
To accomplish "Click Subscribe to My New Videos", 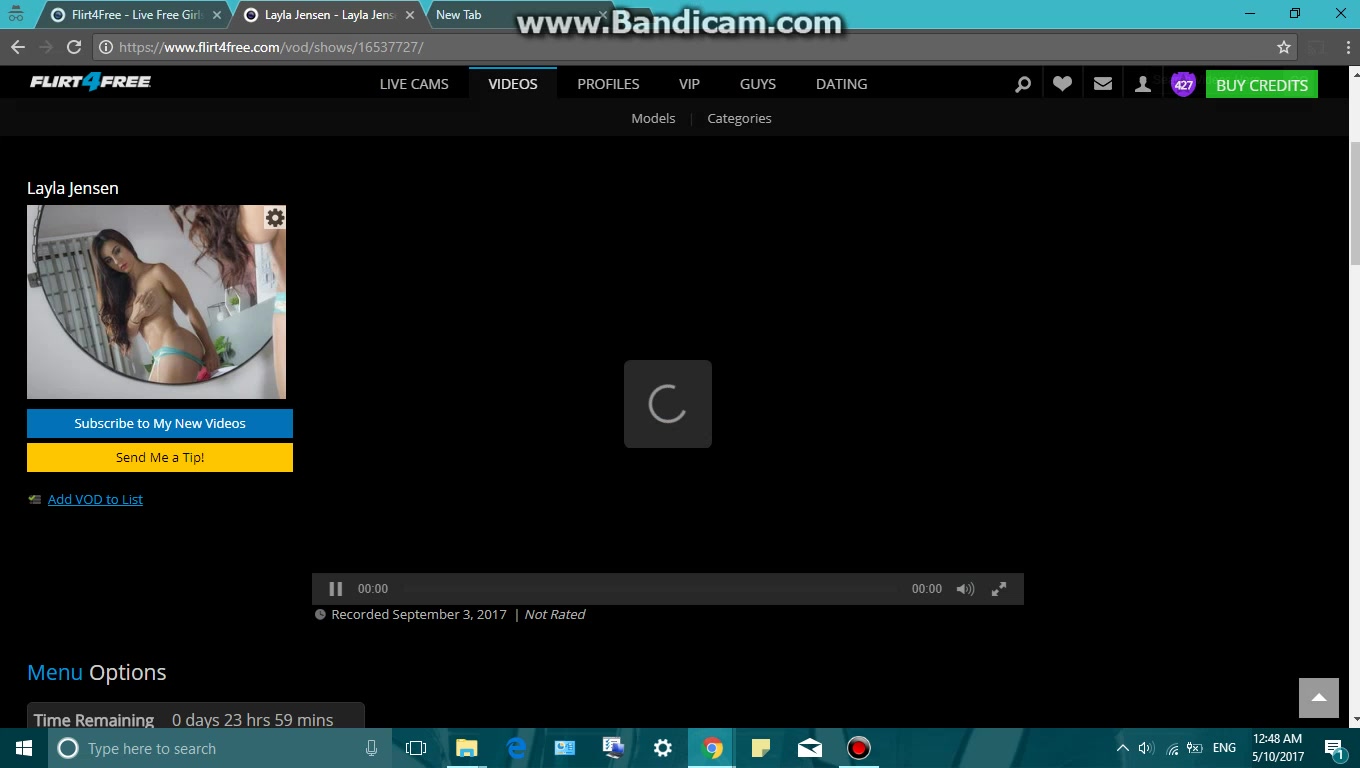I will tap(160, 423).
